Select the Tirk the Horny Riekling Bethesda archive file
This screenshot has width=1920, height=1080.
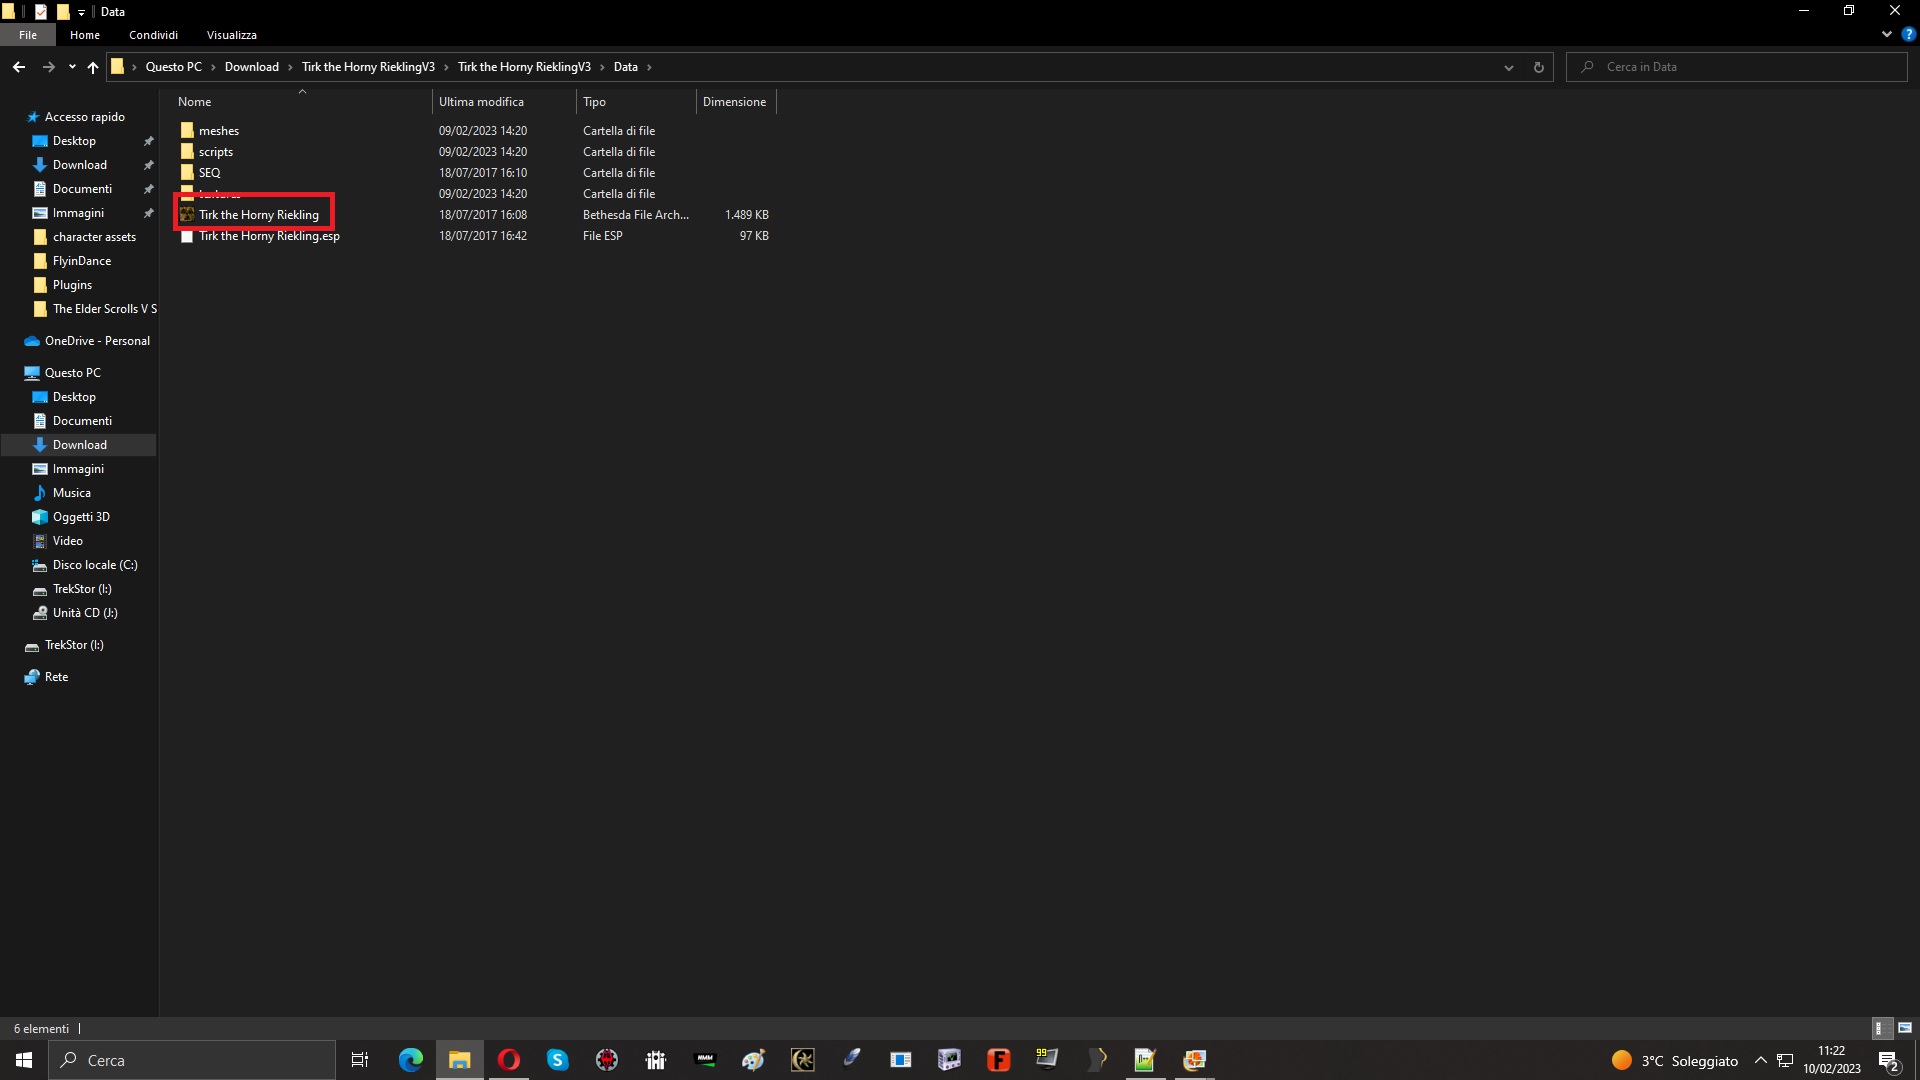pos(258,215)
